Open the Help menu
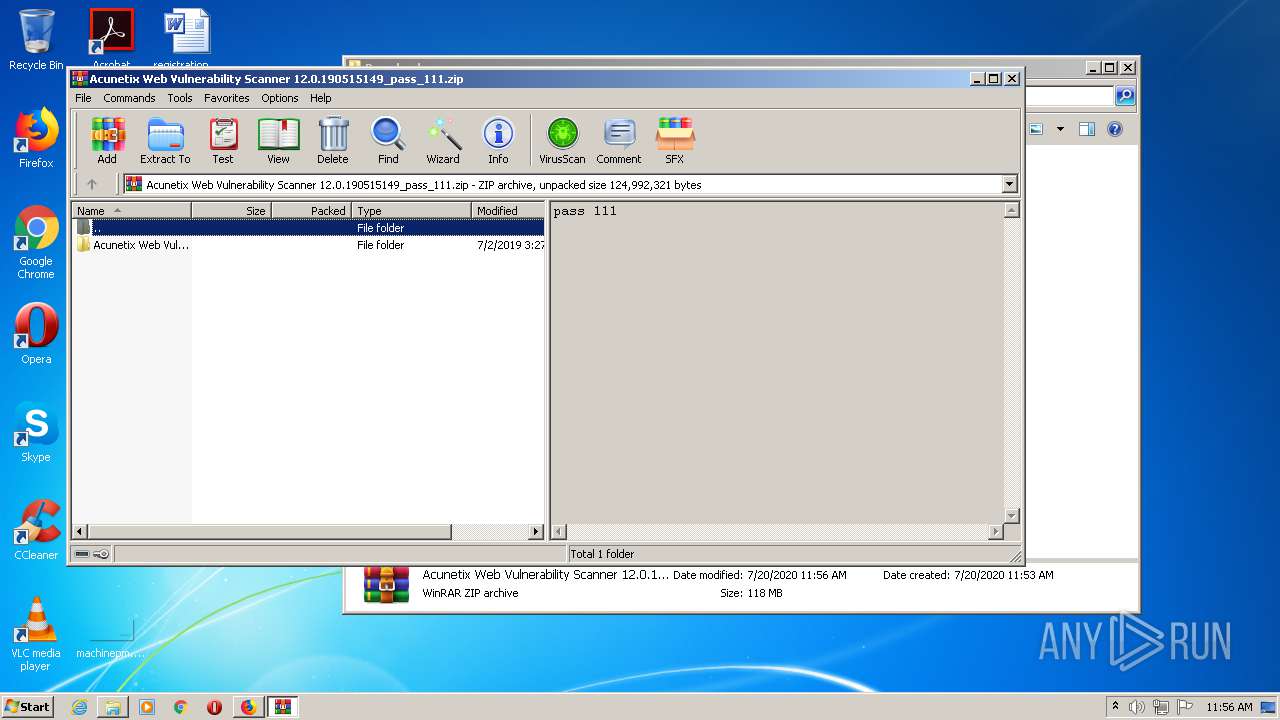The image size is (1280, 720). [x=320, y=98]
